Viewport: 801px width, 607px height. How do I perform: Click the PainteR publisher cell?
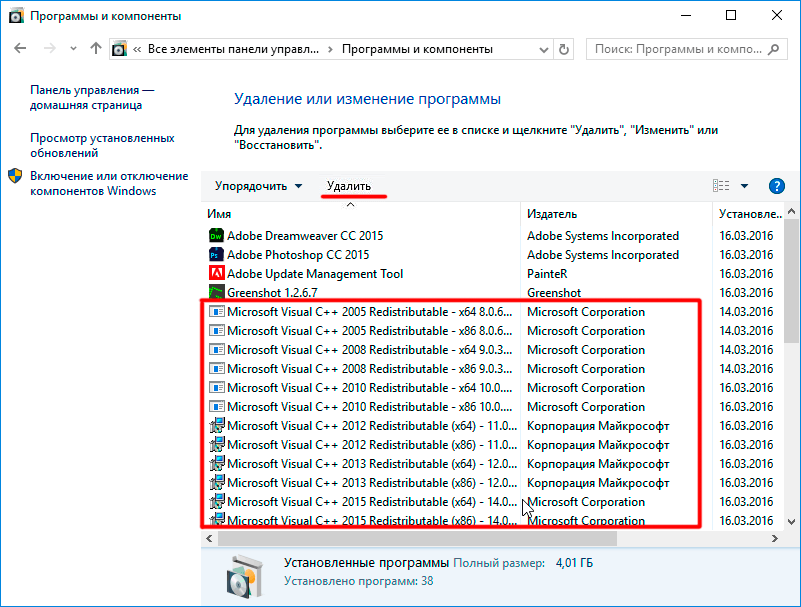[x=547, y=274]
